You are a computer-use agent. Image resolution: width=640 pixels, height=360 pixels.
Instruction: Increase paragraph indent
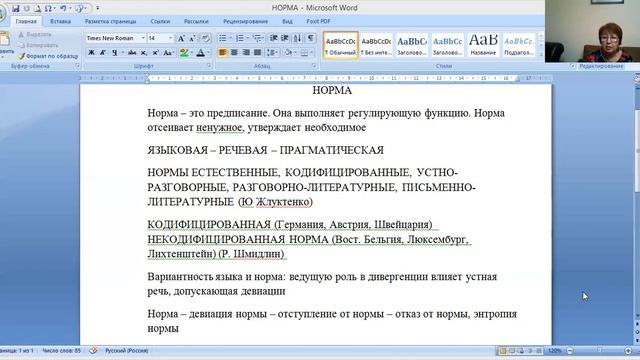click(x=285, y=38)
